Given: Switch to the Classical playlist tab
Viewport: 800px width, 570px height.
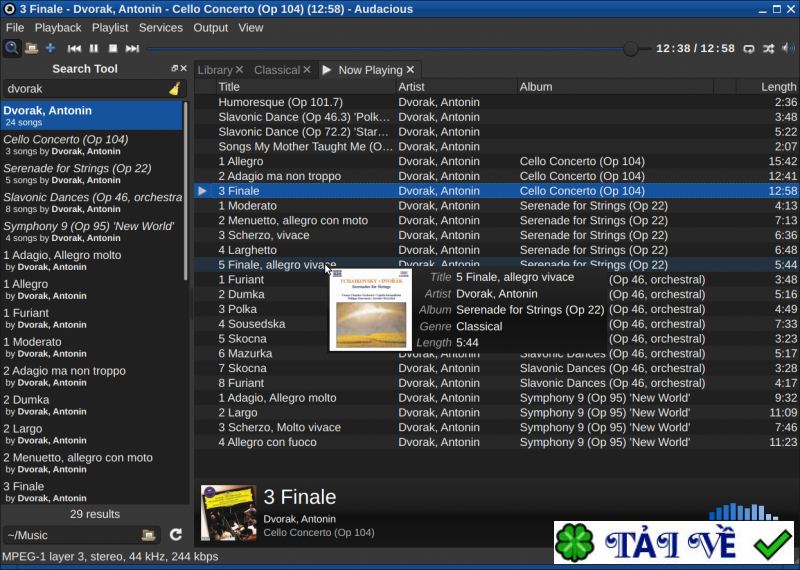Looking at the screenshot, I should (276, 70).
